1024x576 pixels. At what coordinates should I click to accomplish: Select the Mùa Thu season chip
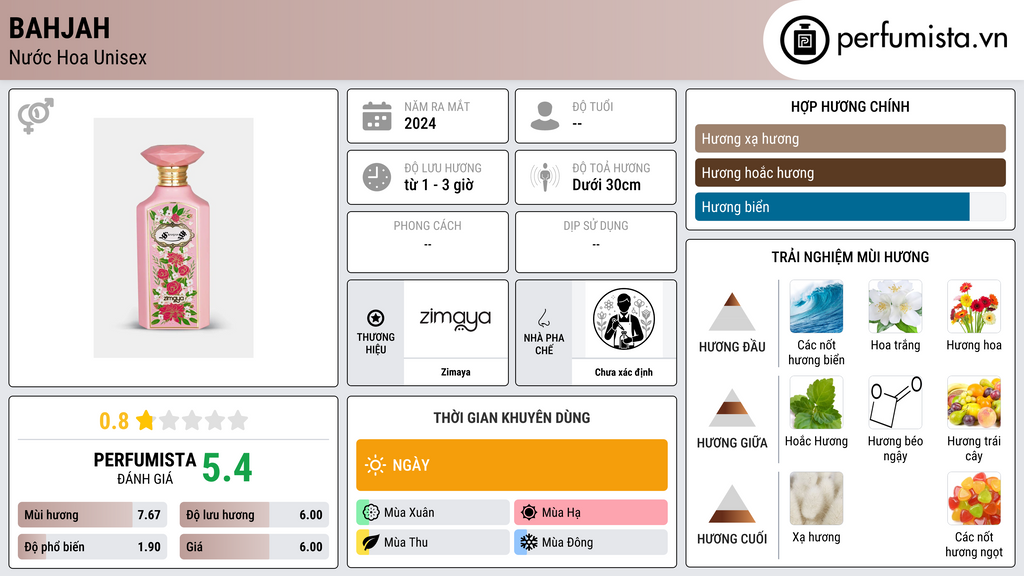pyautogui.click(x=433, y=542)
